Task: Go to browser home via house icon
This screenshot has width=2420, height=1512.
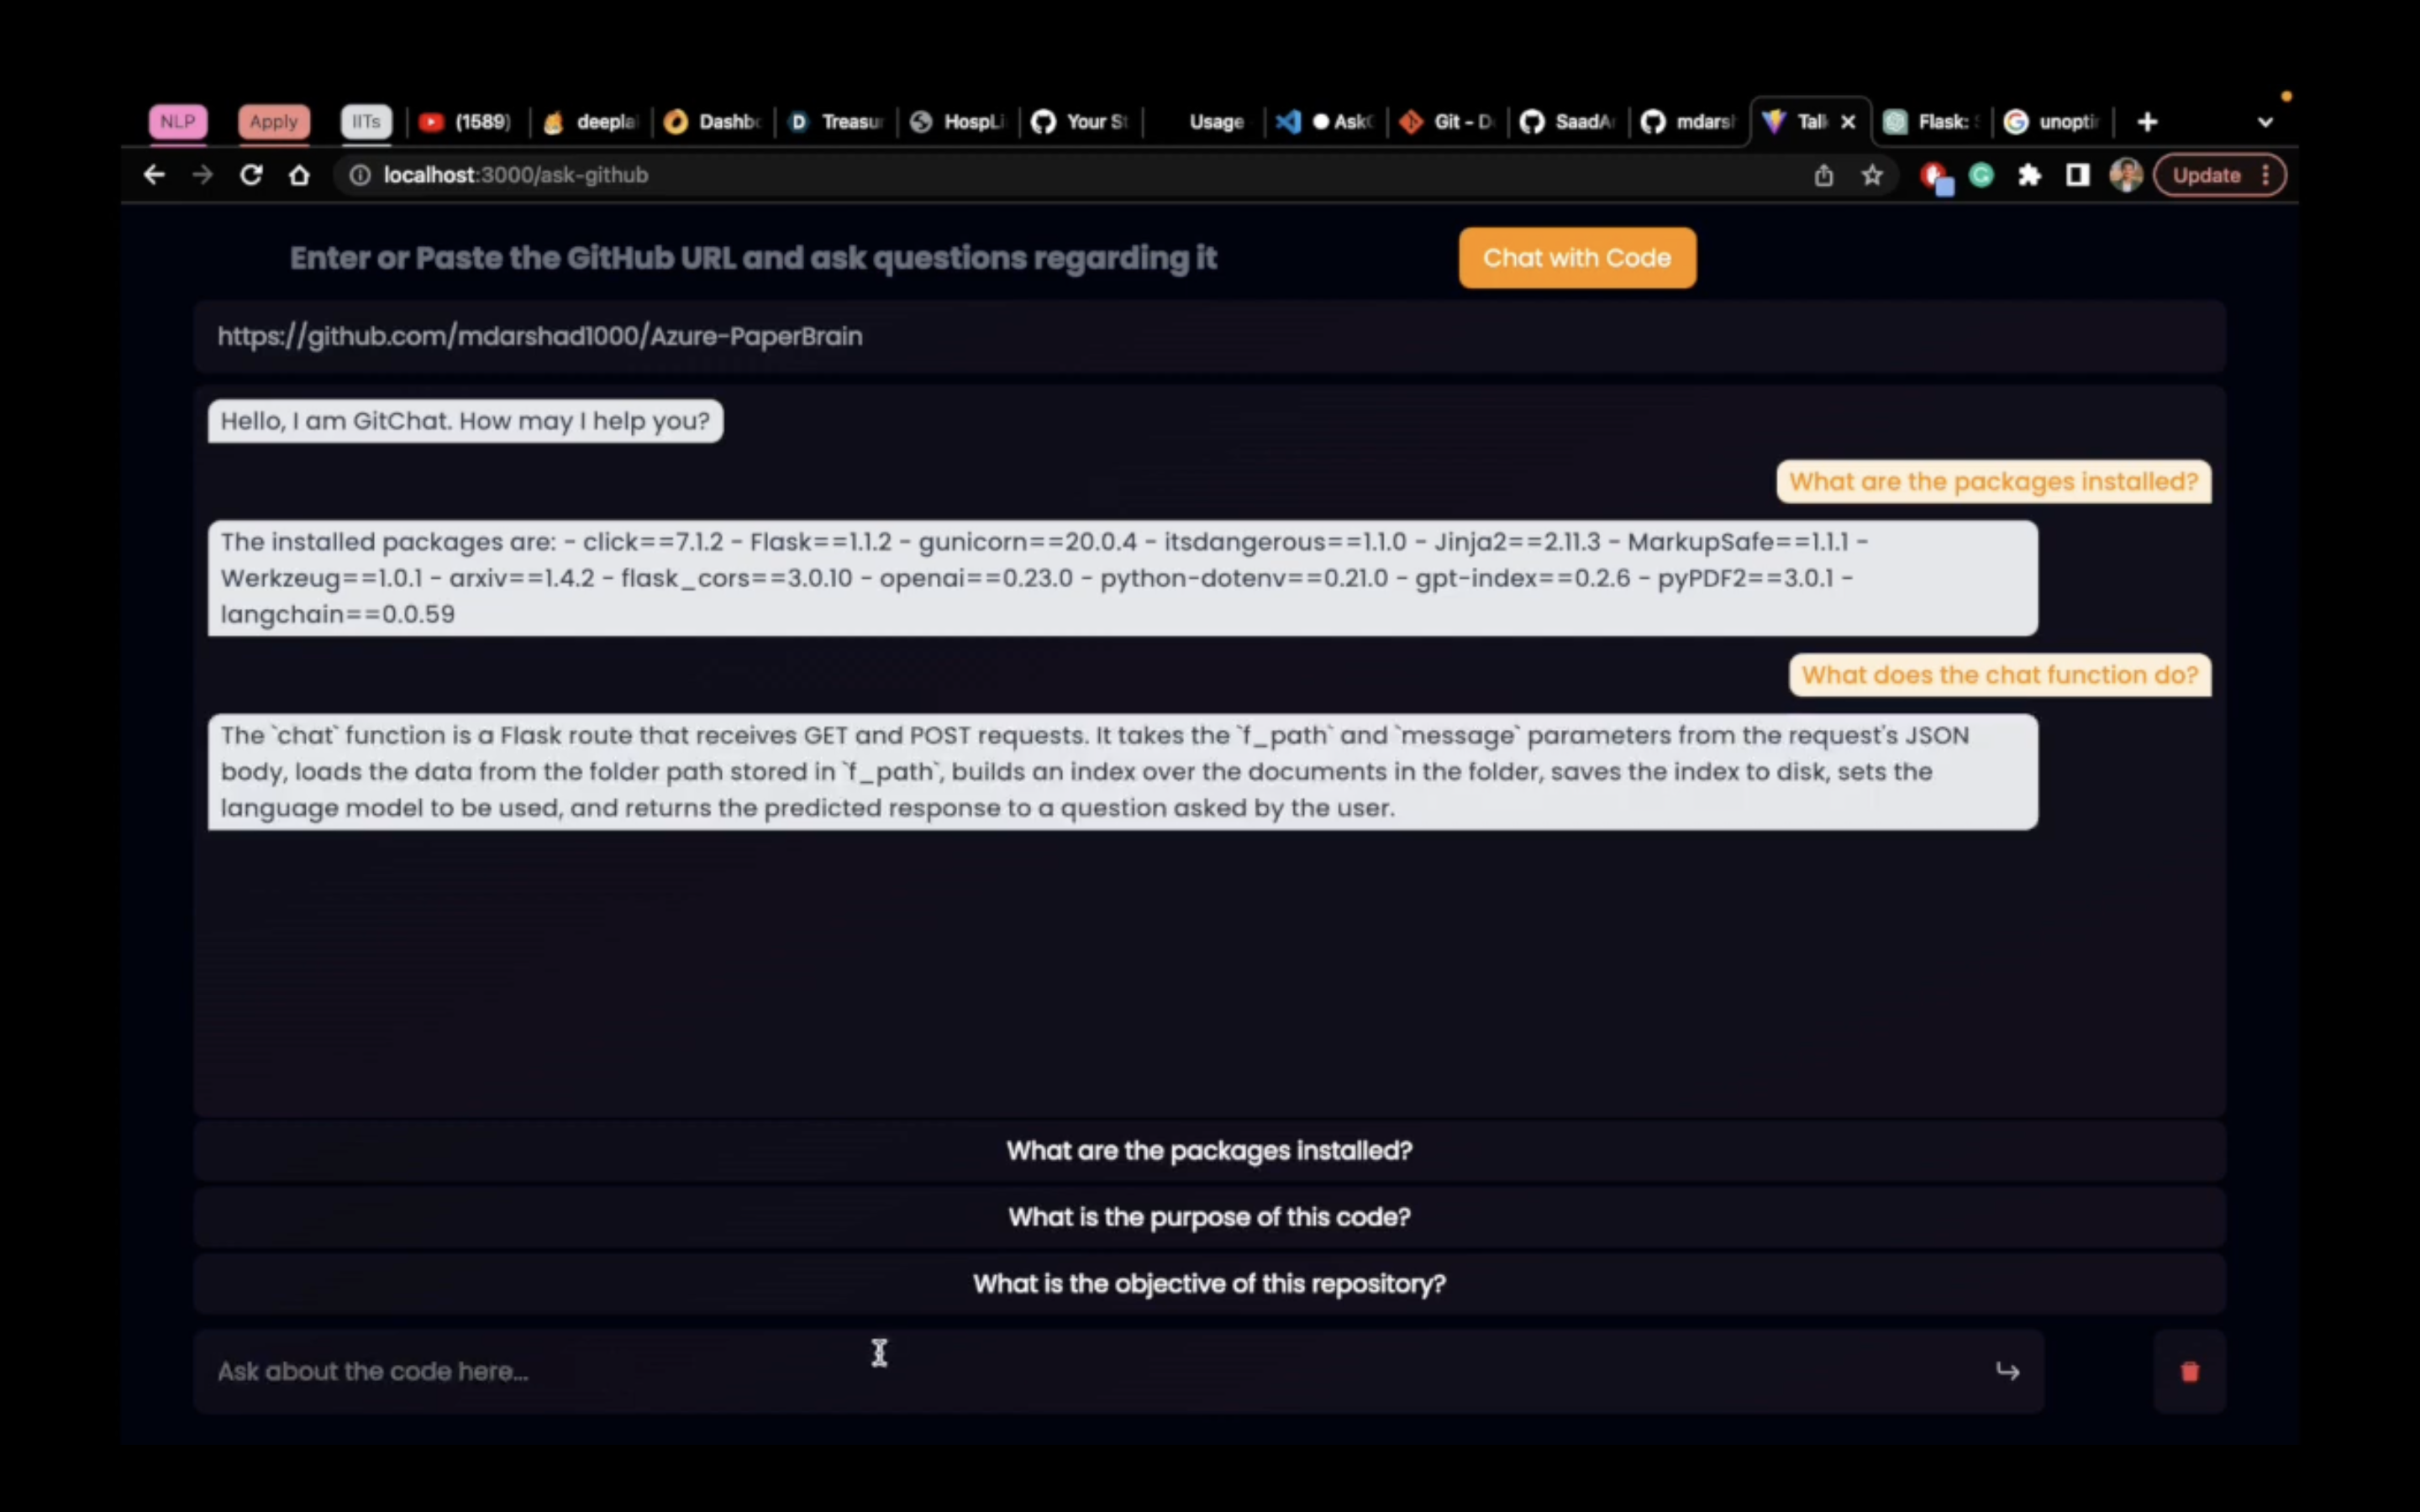Action: [299, 175]
